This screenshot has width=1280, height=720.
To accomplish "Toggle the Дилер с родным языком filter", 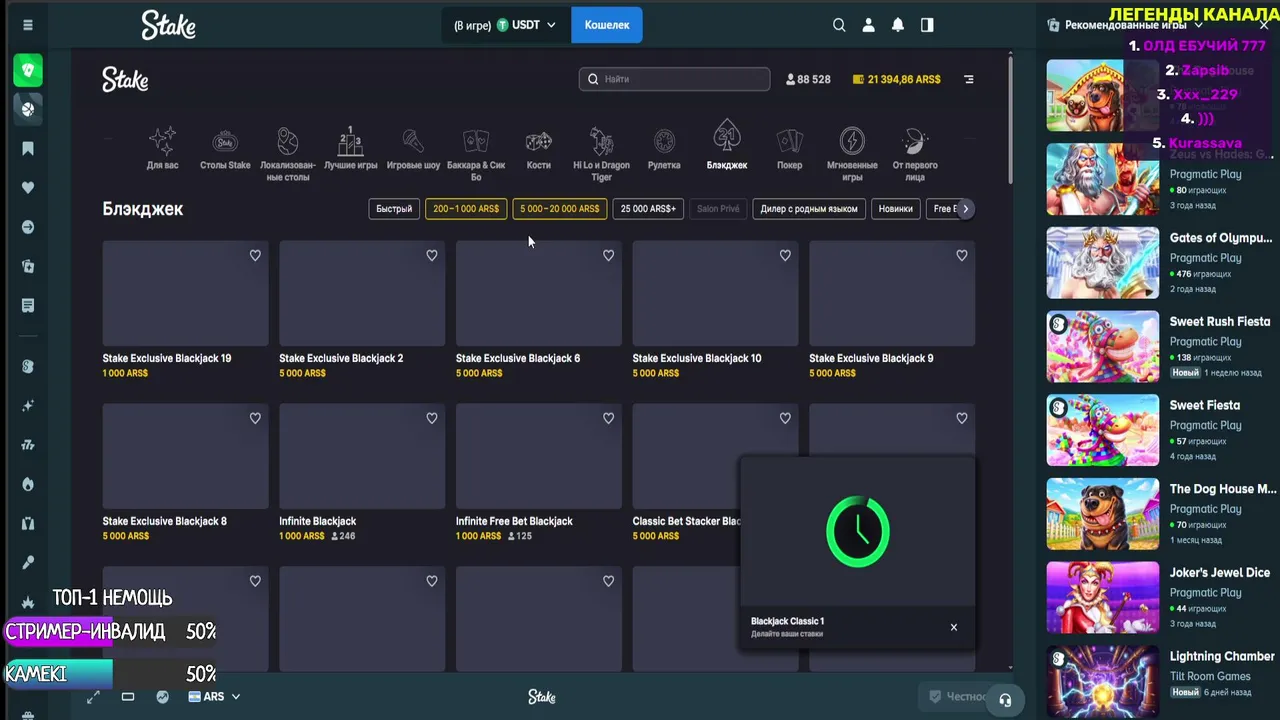I will (809, 209).
